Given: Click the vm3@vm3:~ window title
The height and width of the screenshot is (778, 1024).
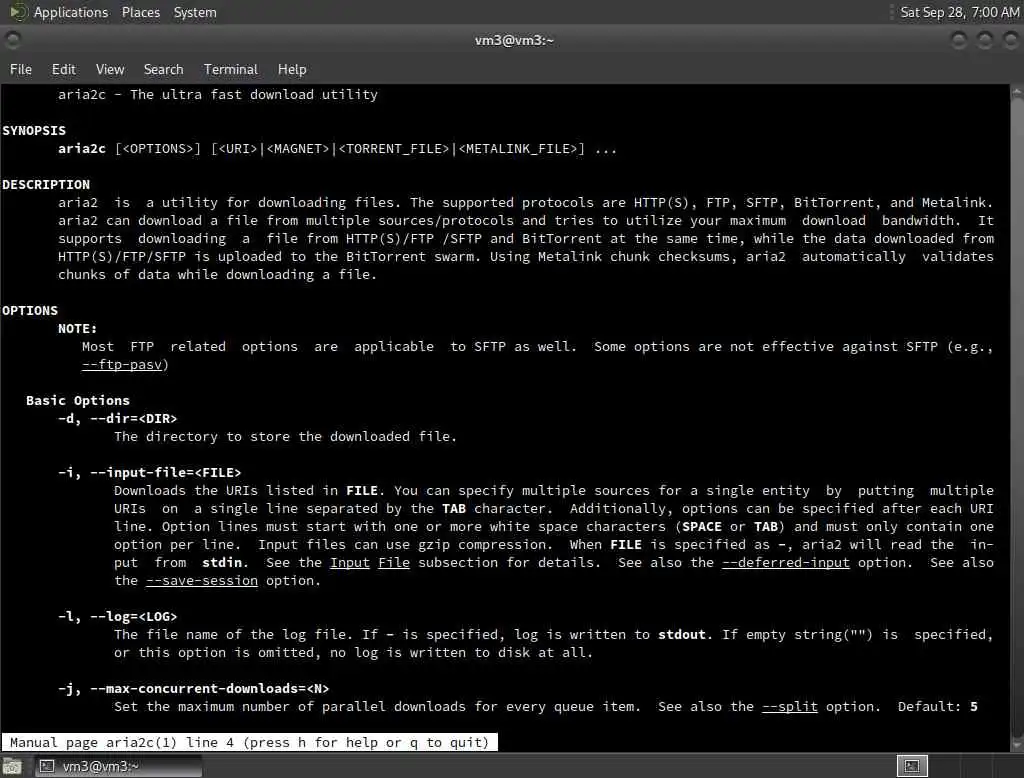Looking at the screenshot, I should pos(514,41).
